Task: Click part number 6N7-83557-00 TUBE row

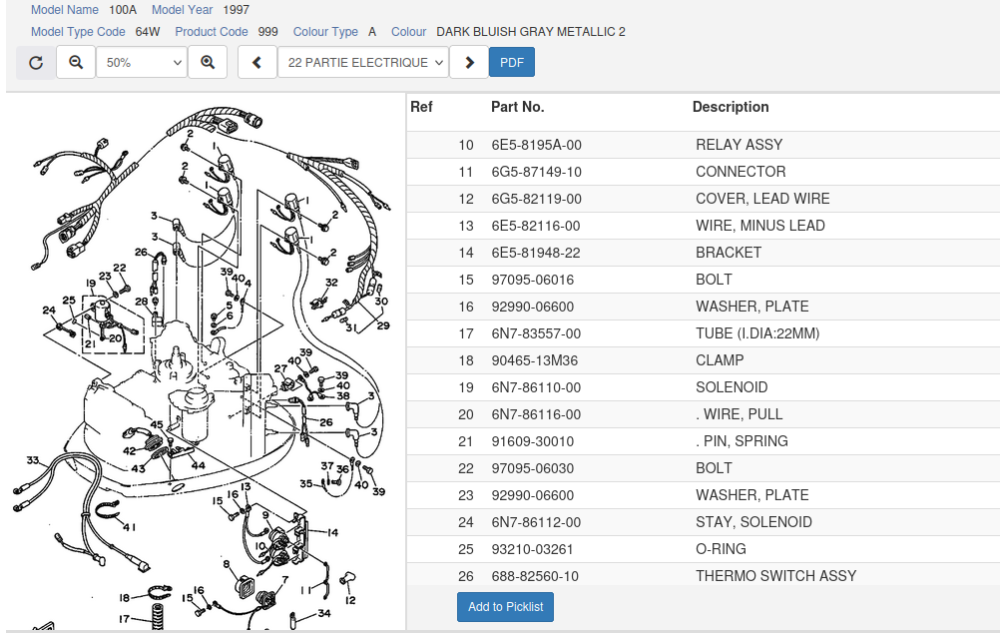Action: 536,334
